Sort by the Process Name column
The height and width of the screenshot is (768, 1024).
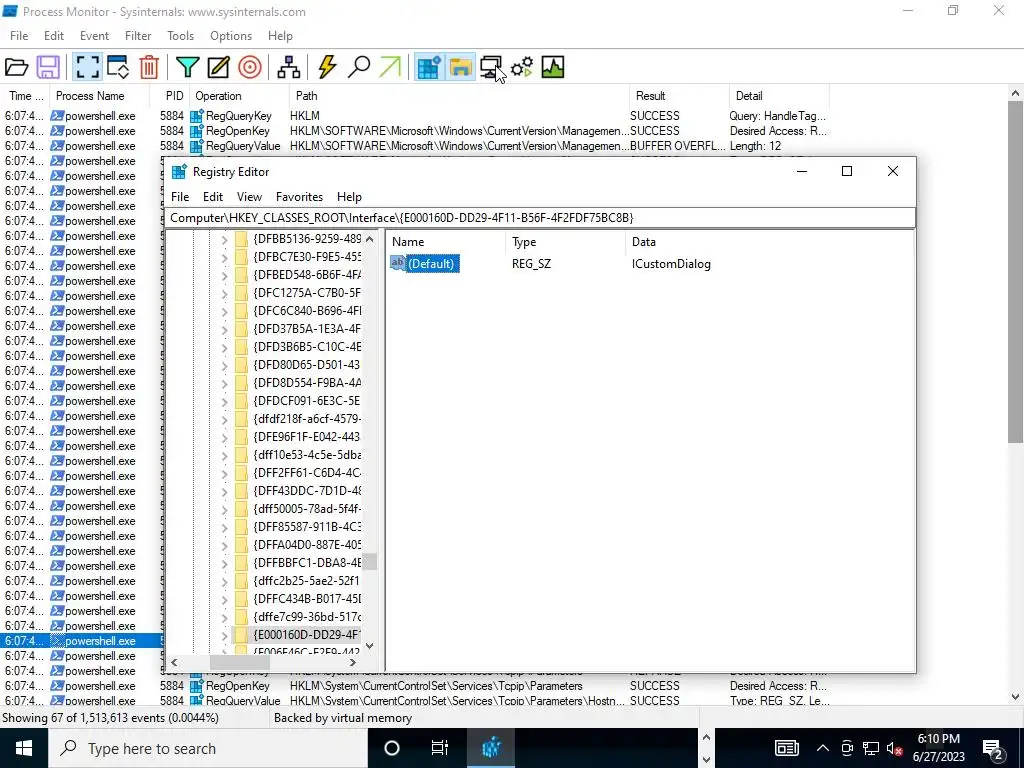pos(99,96)
